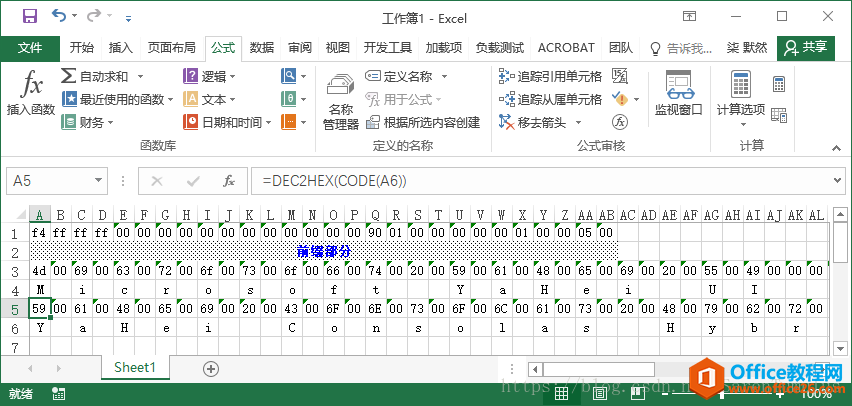Add a new sheet with plus button
The width and height of the screenshot is (852, 406).
pos(211,369)
